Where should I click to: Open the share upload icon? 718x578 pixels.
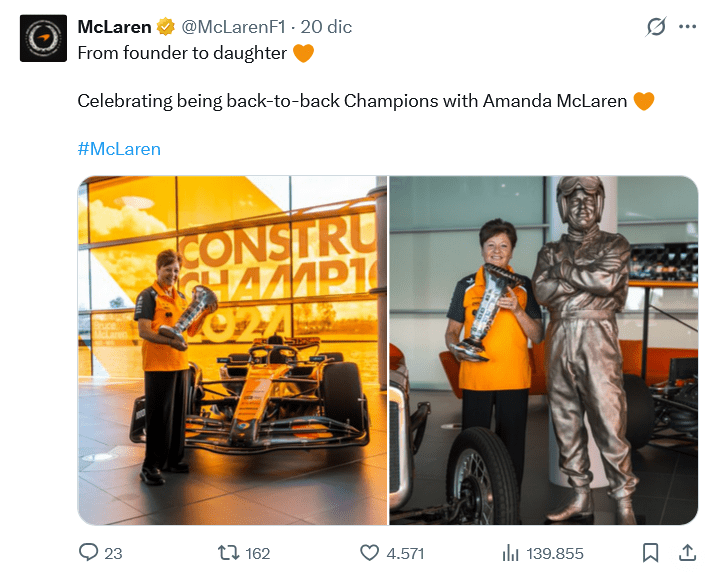(x=687, y=552)
